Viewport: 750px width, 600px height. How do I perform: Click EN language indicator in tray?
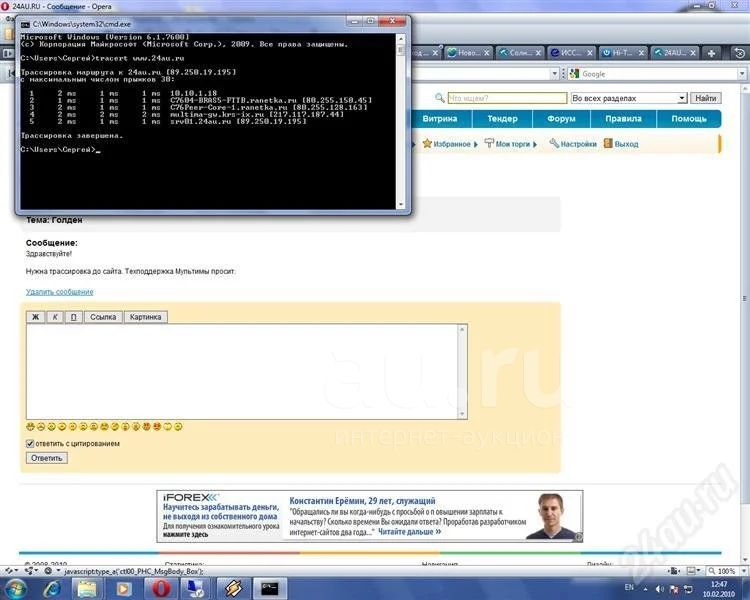[629, 587]
